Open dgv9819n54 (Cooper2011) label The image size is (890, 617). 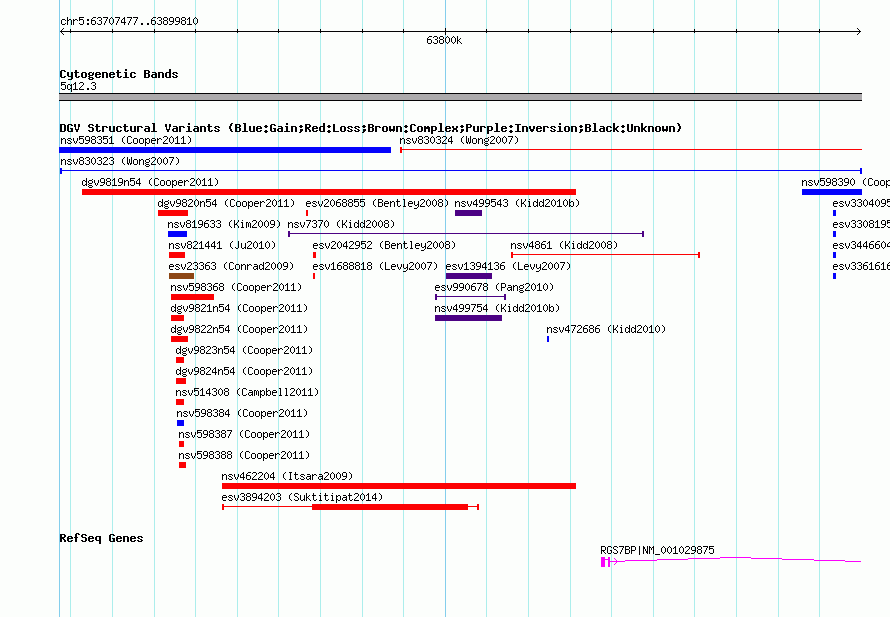coord(150,182)
